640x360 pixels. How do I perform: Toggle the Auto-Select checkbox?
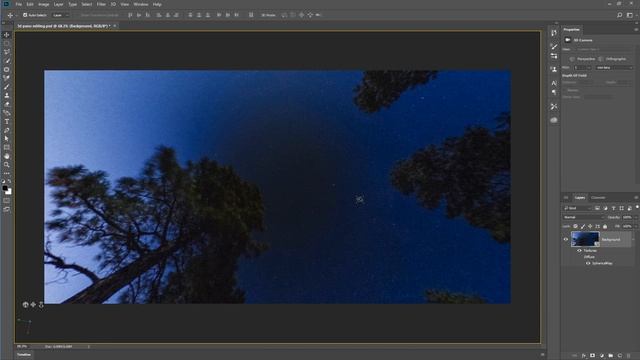pos(25,15)
